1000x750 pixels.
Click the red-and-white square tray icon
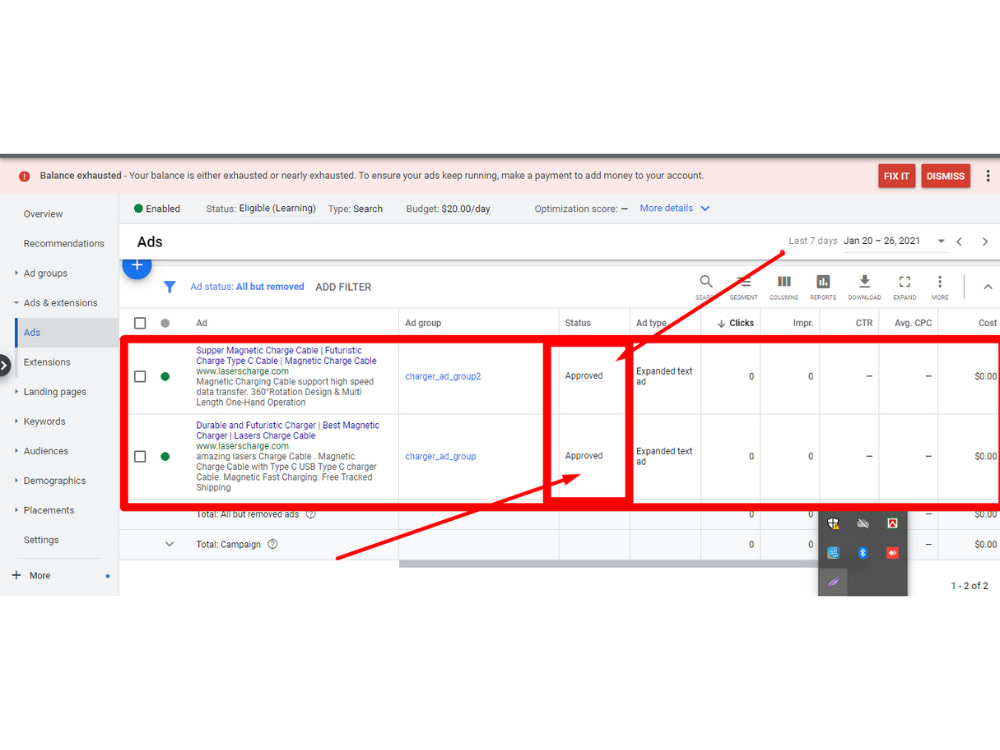click(x=892, y=524)
